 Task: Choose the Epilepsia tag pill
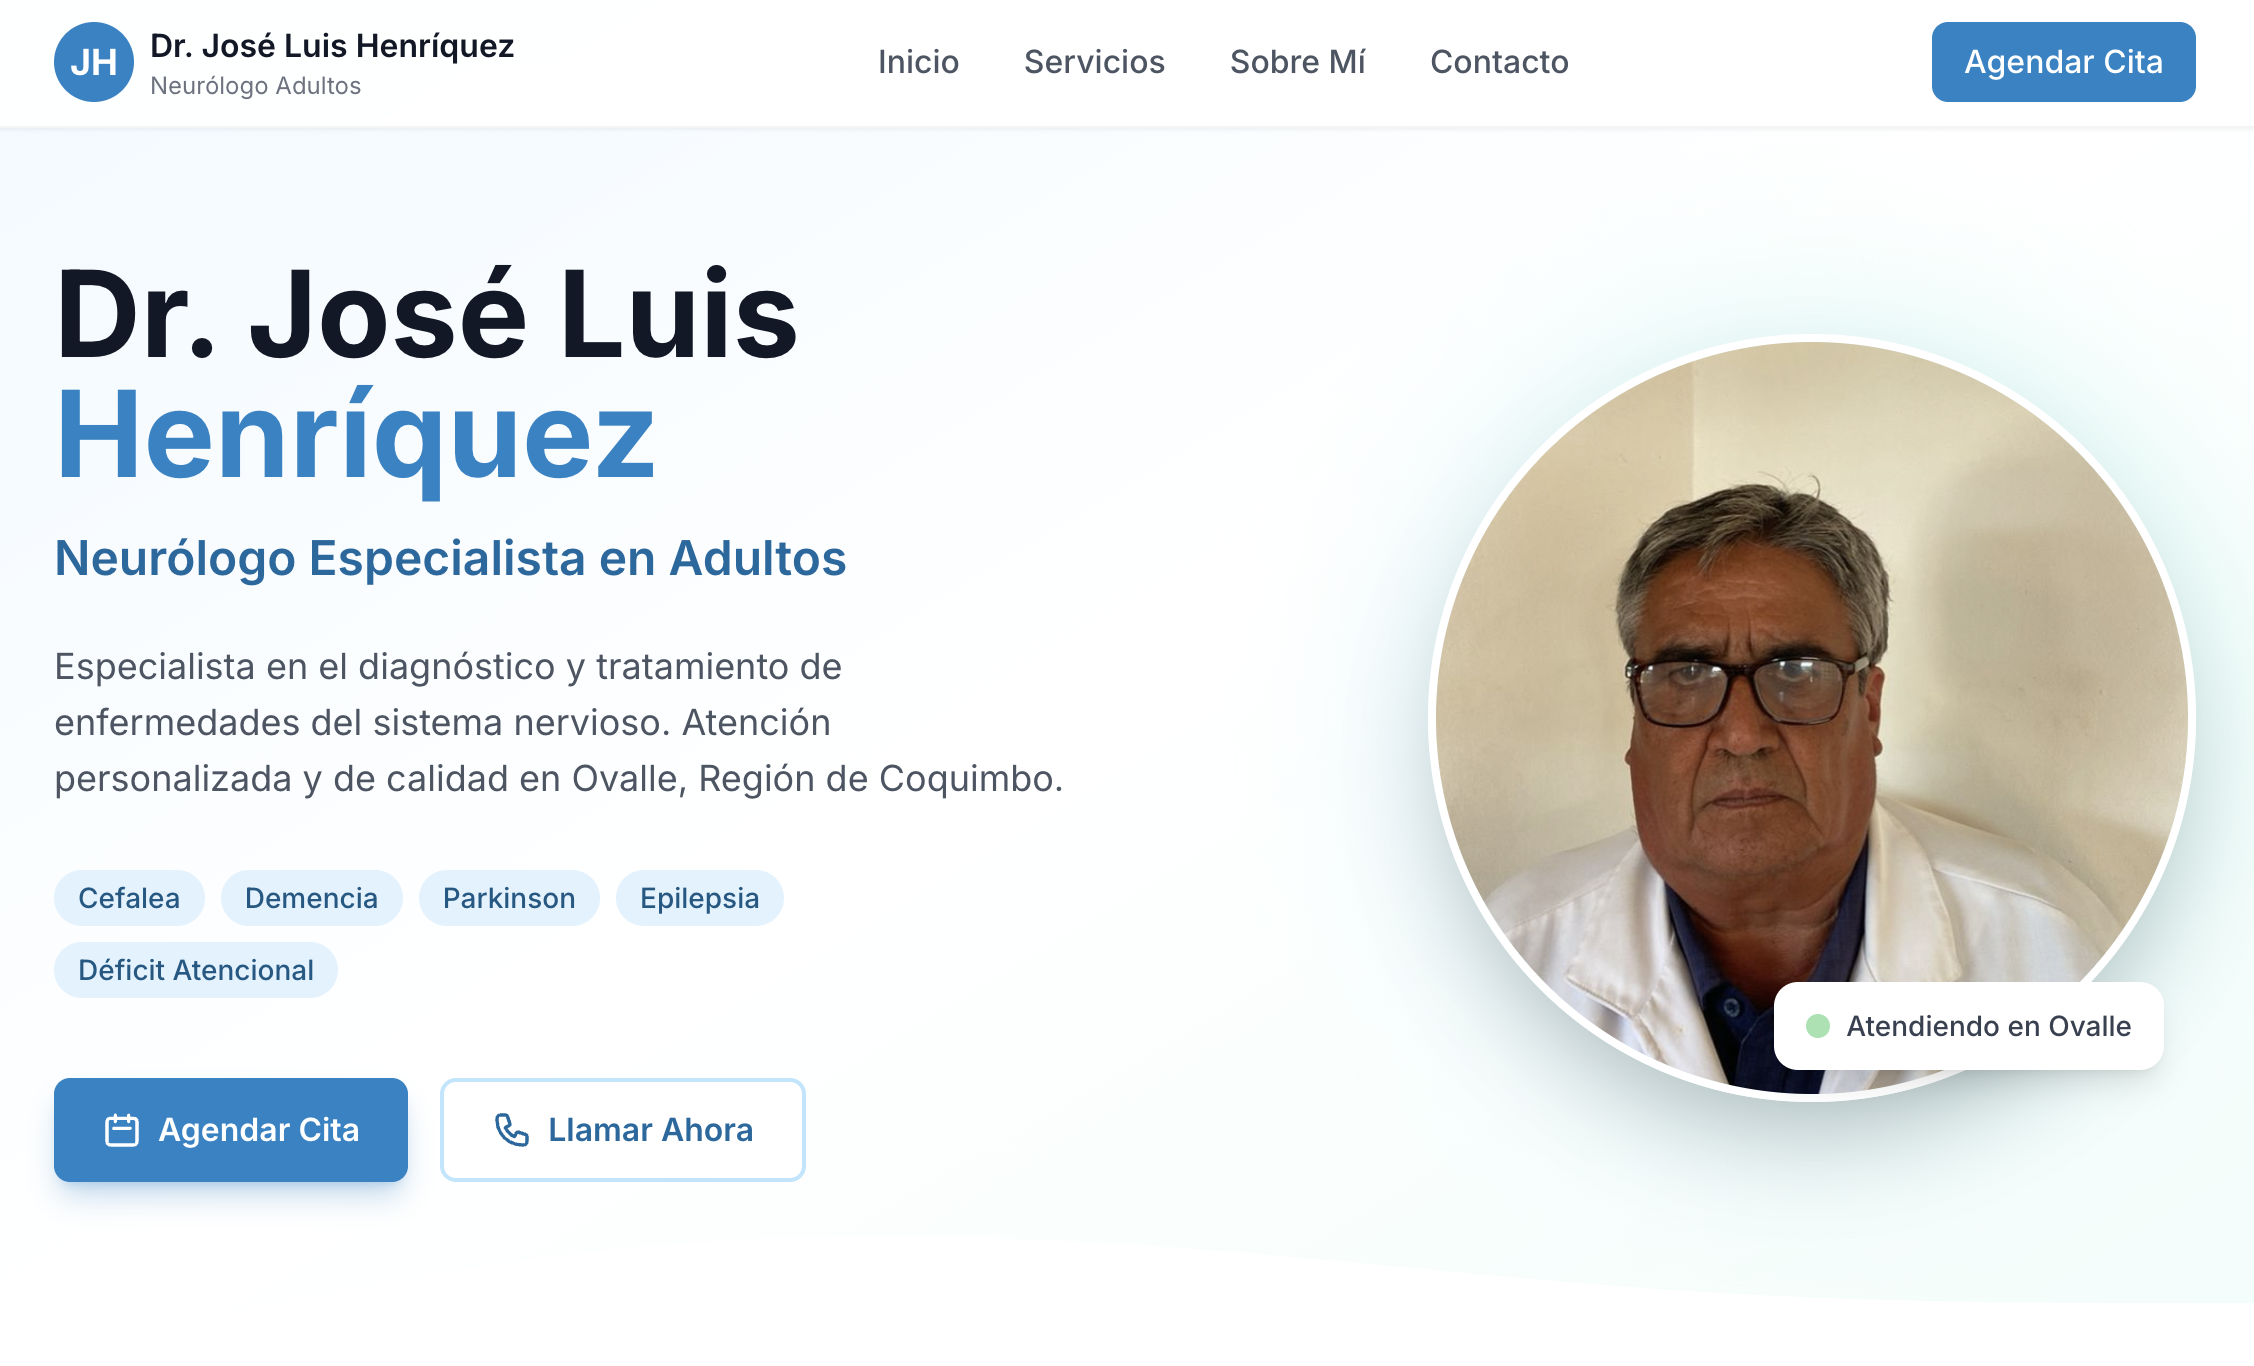click(x=699, y=898)
